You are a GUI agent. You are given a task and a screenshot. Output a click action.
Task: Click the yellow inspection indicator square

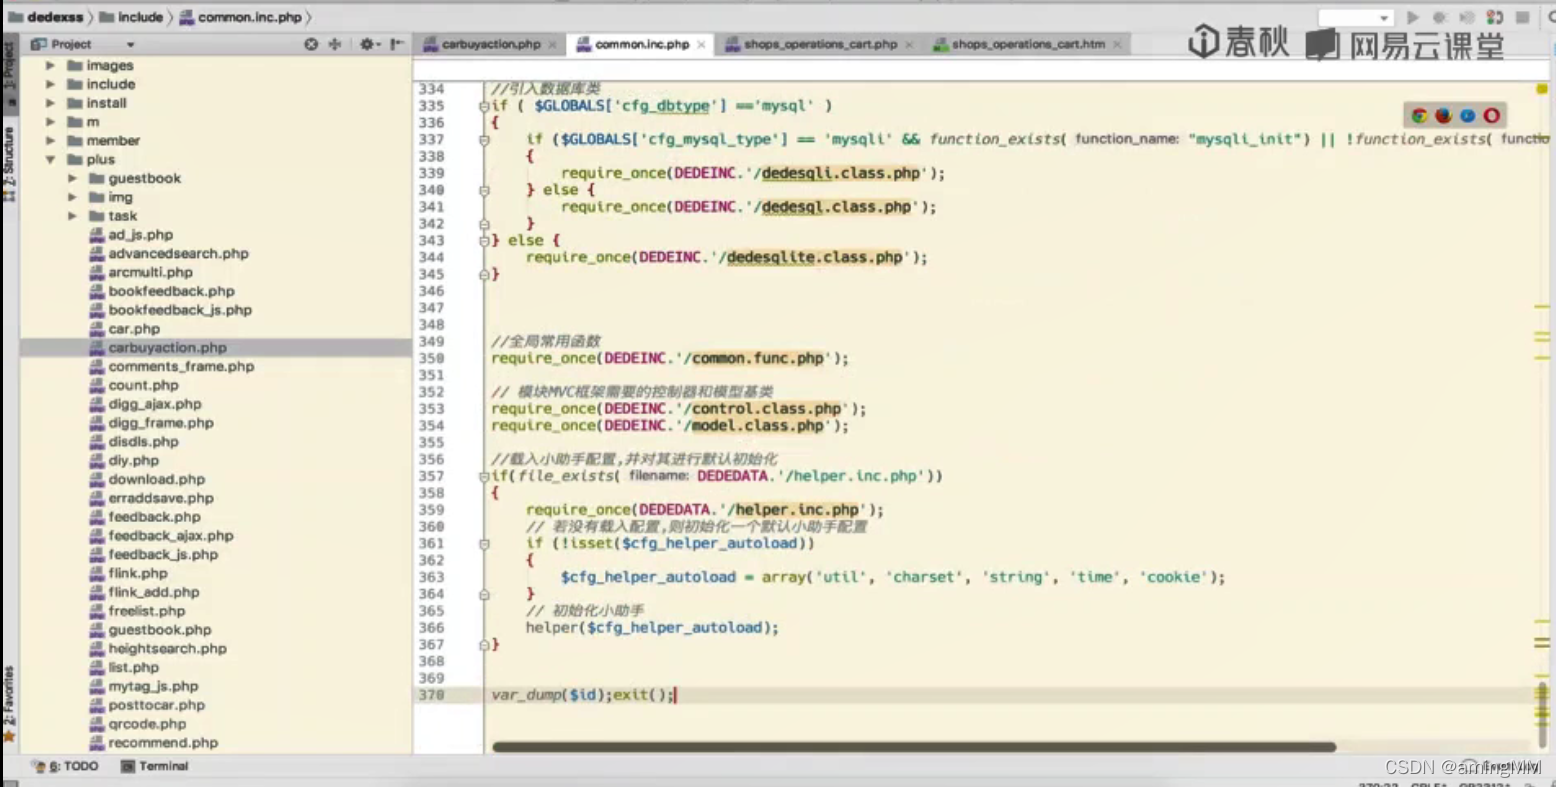[1542, 89]
